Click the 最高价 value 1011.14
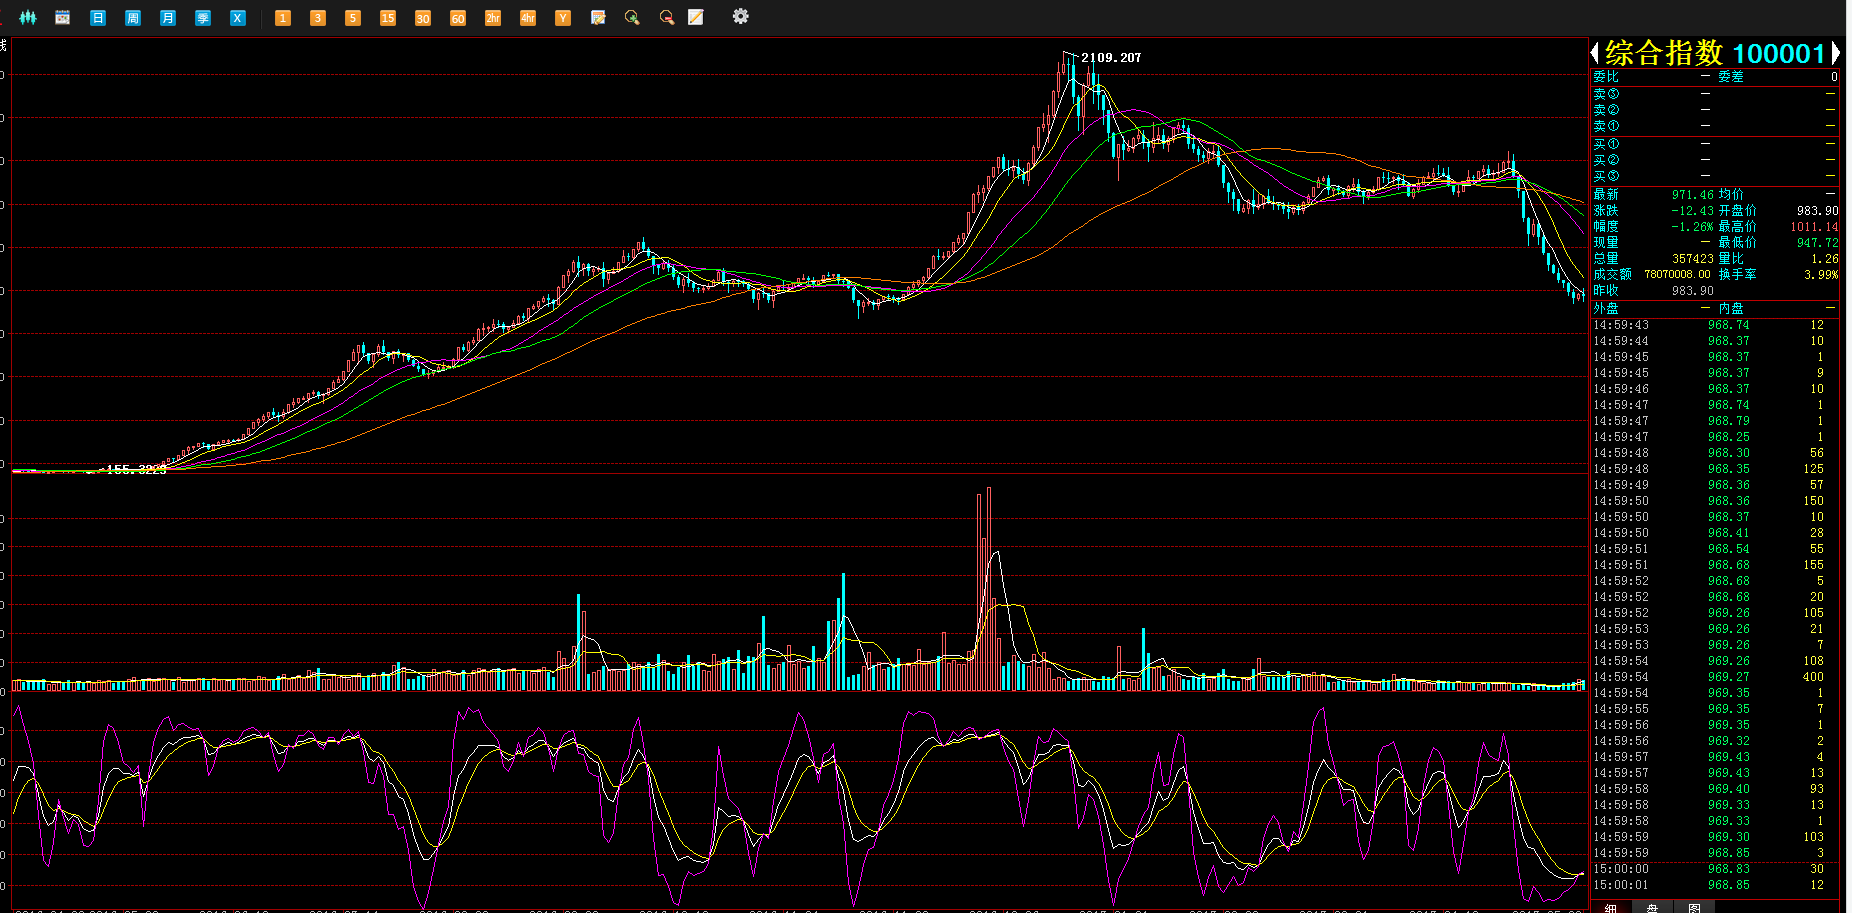The width and height of the screenshot is (1852, 913). click(x=1814, y=227)
